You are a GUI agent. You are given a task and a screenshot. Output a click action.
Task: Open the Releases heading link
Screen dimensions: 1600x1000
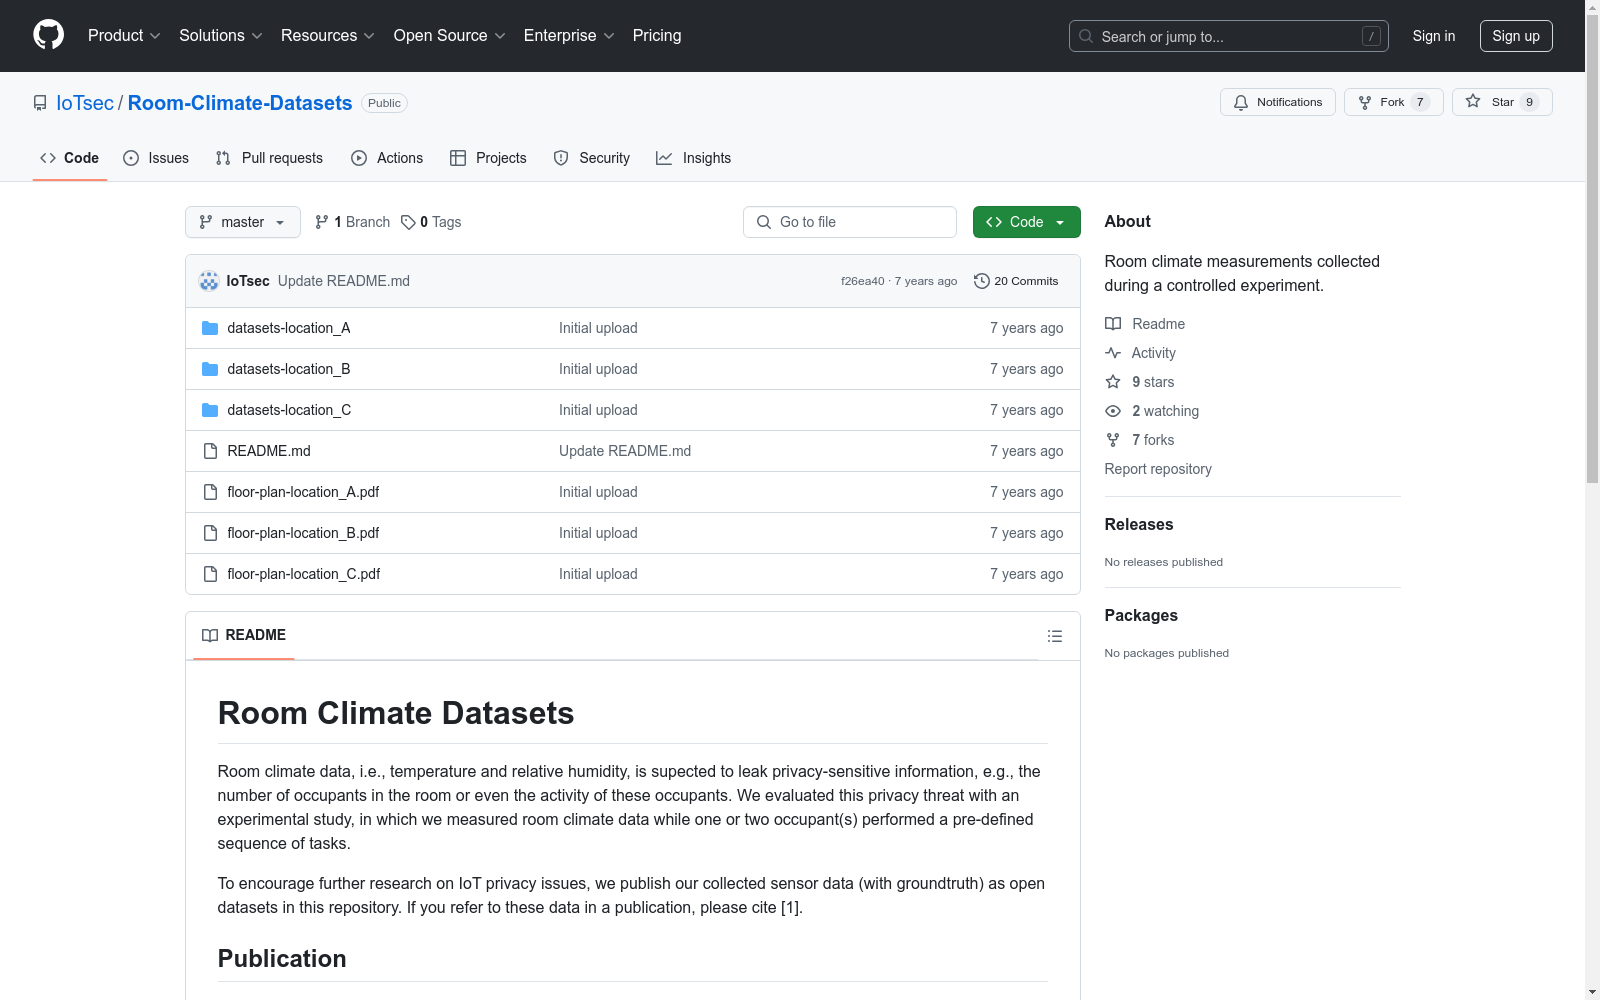click(1139, 524)
